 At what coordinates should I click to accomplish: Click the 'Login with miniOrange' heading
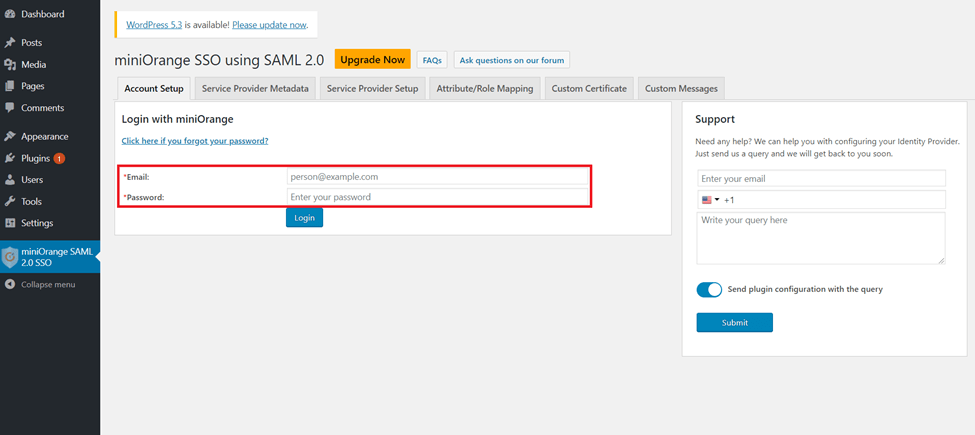177,119
